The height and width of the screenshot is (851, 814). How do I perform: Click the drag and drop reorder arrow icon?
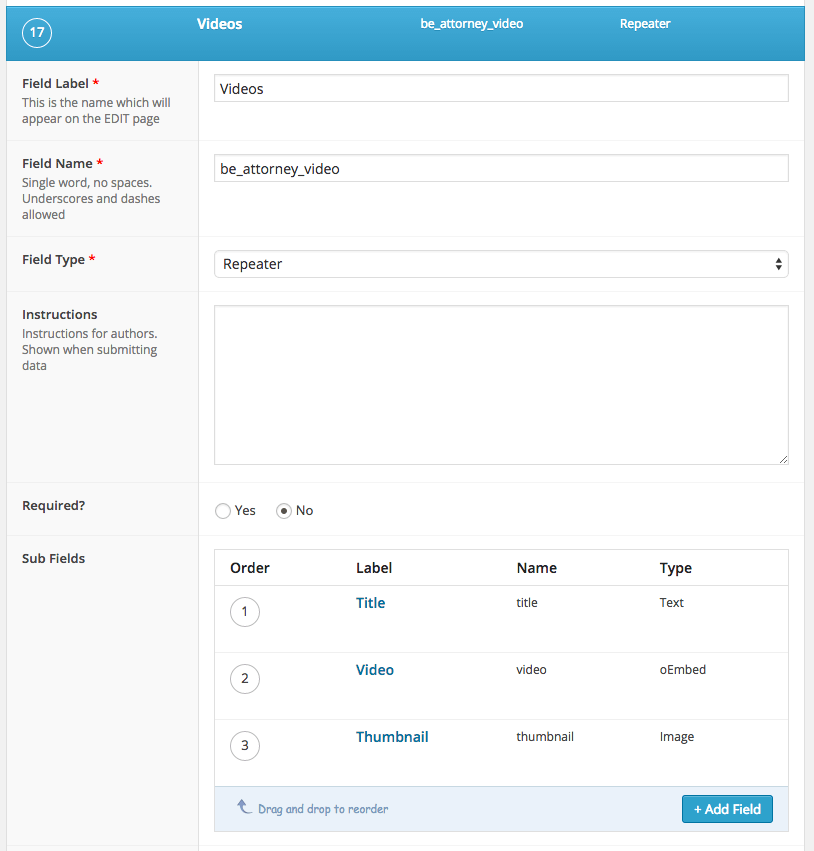click(x=244, y=807)
